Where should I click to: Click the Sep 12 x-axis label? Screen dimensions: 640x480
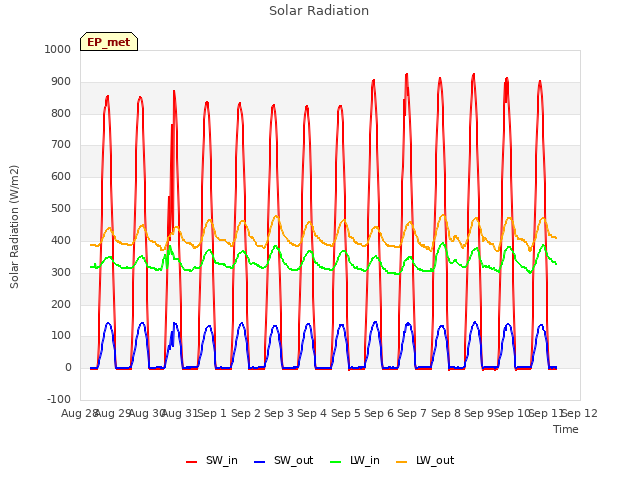(x=580, y=413)
